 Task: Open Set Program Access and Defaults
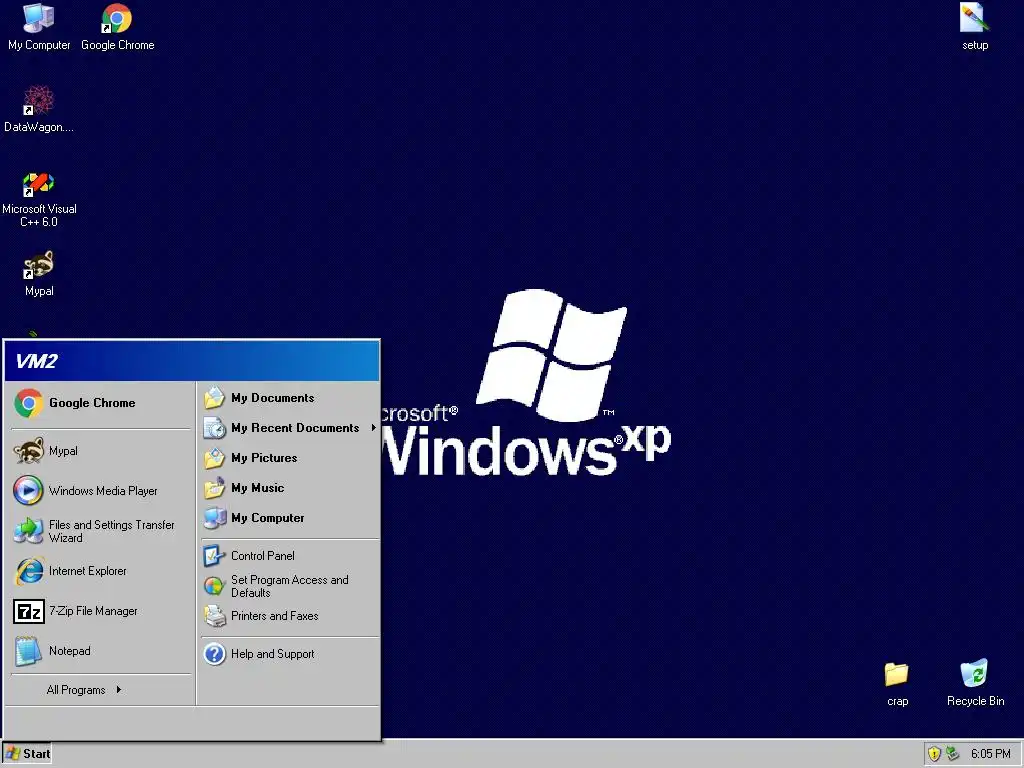click(x=289, y=586)
